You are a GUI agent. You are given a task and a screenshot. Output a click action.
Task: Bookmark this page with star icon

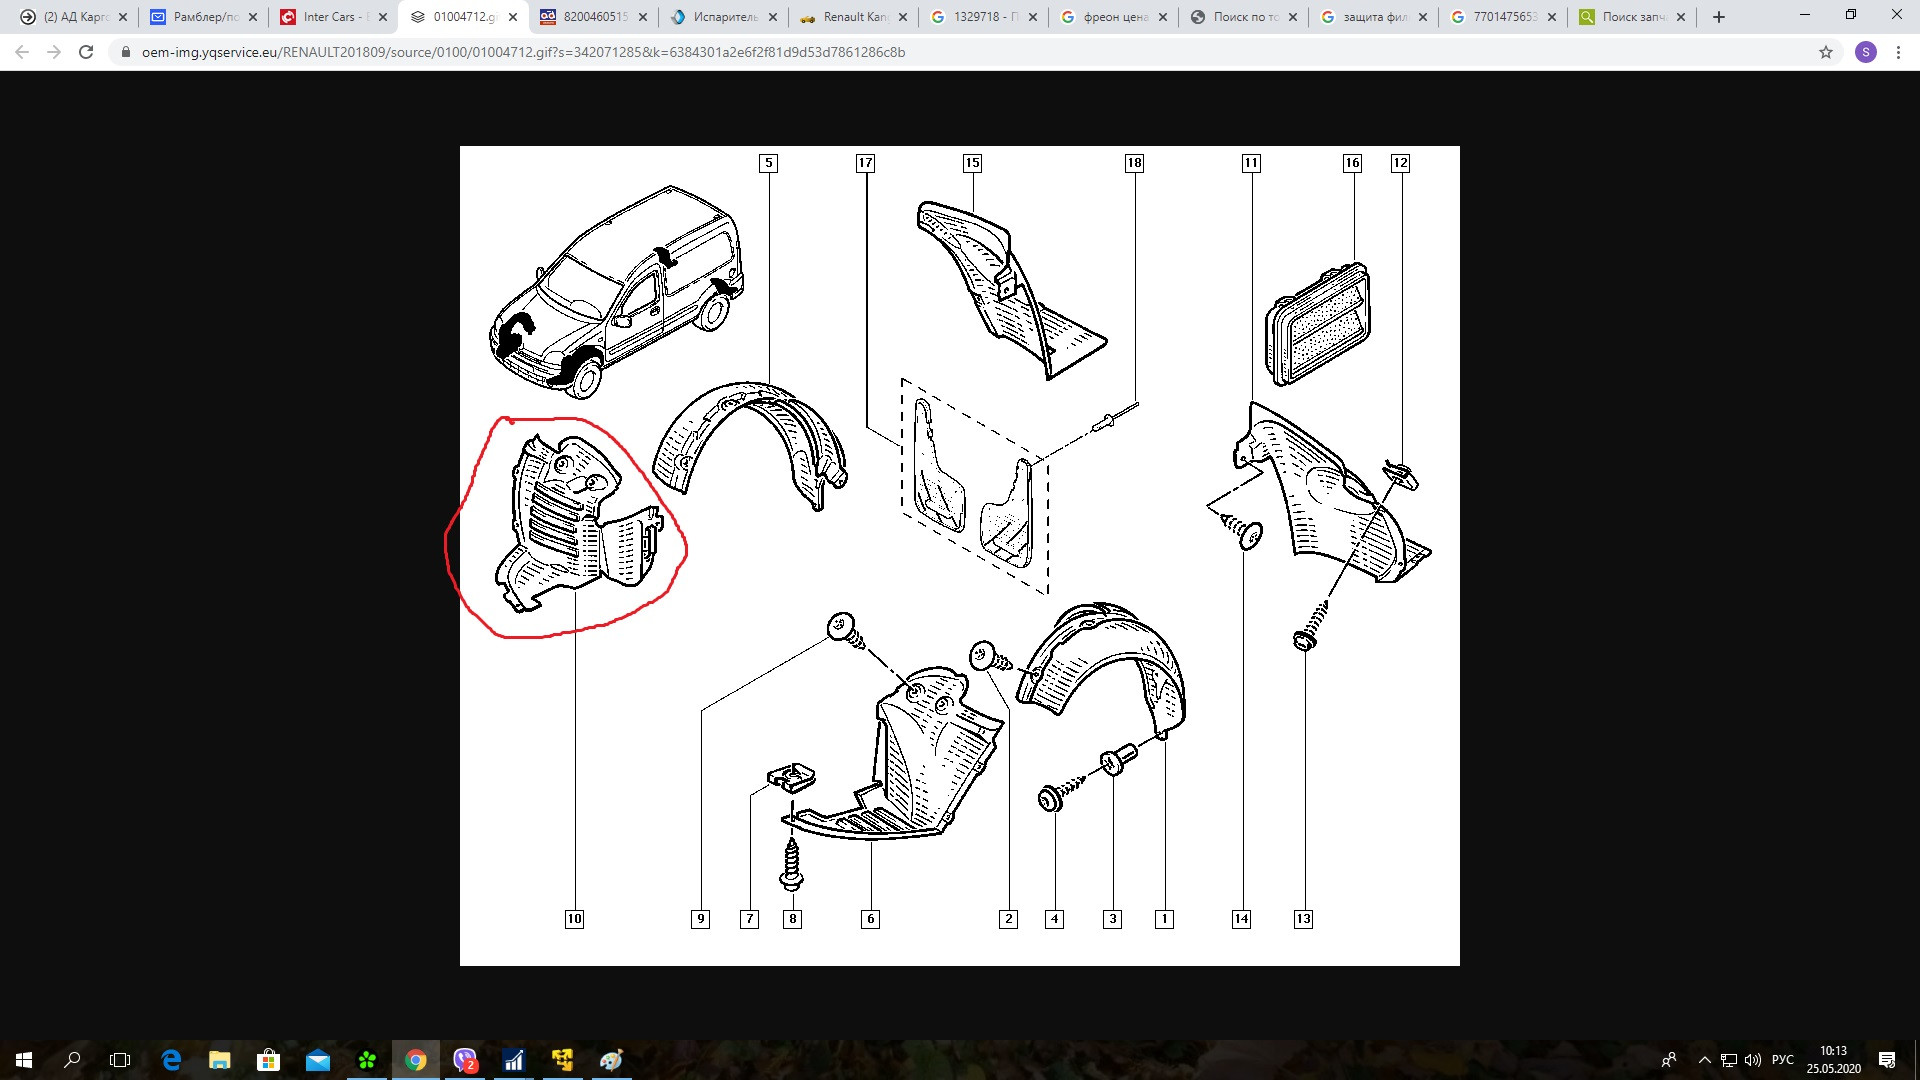[1826, 52]
